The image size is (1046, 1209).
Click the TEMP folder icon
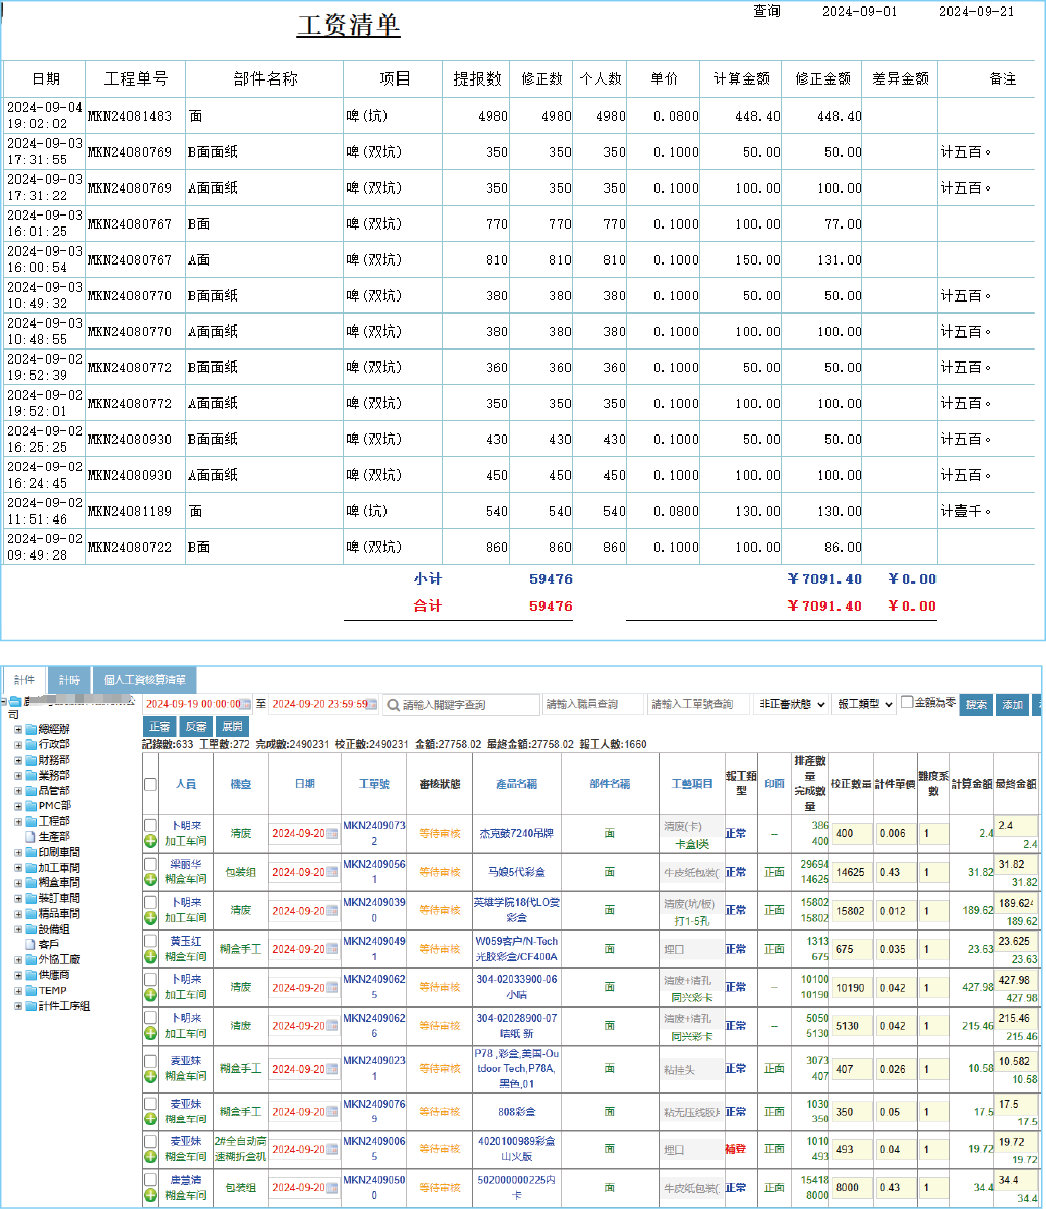[31, 991]
